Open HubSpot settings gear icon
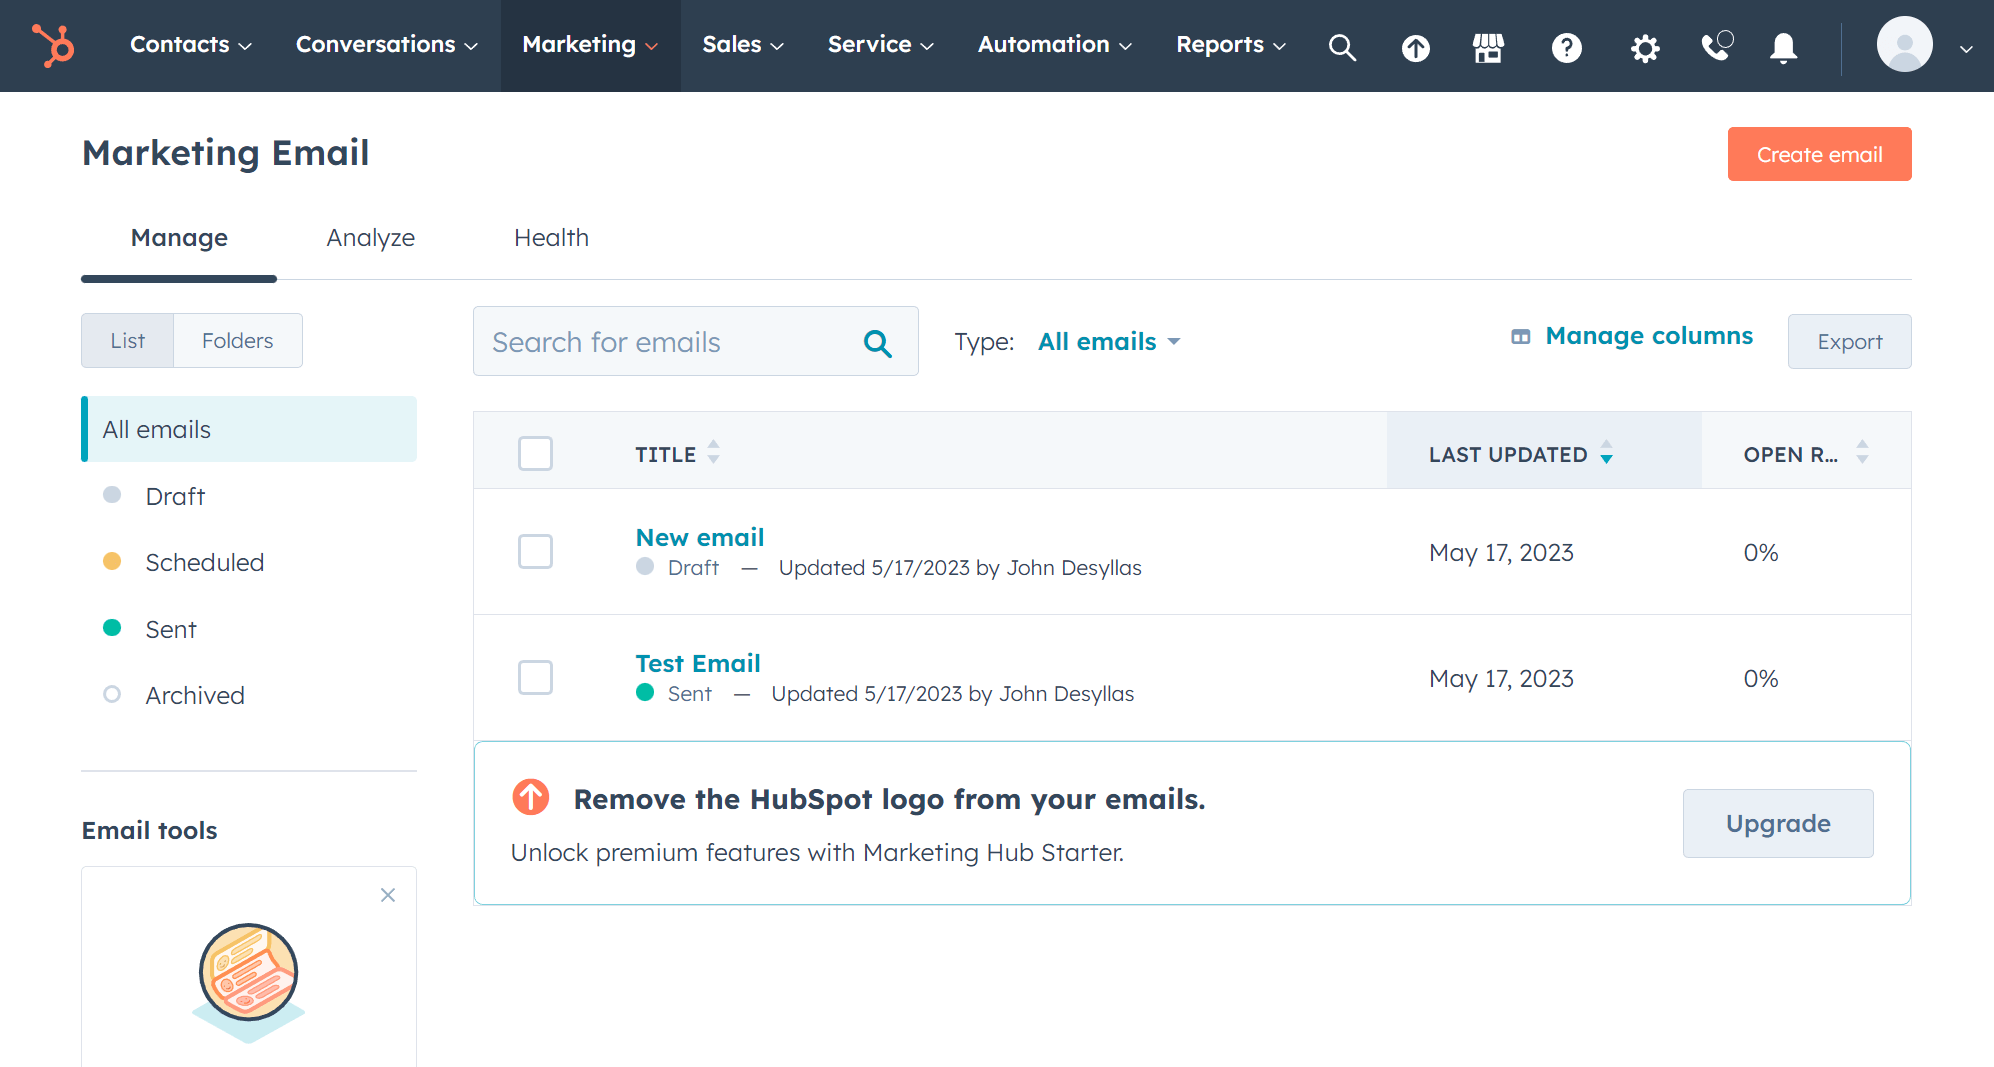This screenshot has width=1994, height=1067. point(1644,46)
